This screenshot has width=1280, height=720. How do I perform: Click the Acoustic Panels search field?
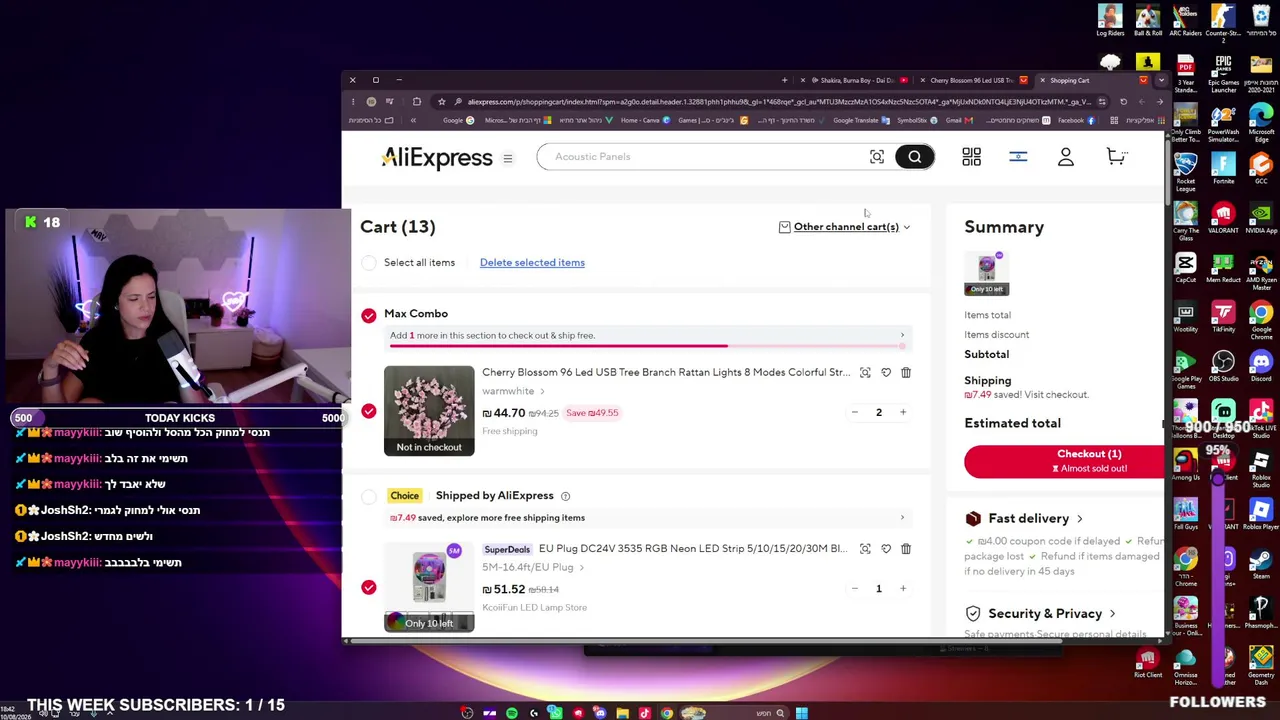click(700, 157)
